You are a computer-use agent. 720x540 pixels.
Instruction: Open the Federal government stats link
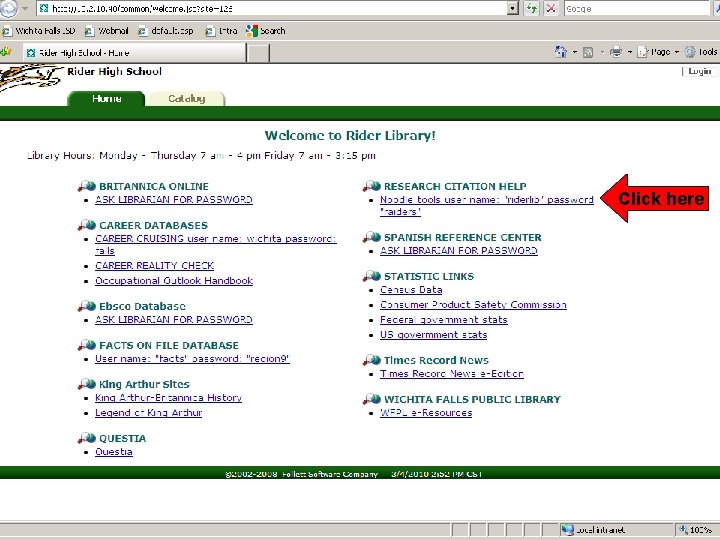[x=444, y=320]
